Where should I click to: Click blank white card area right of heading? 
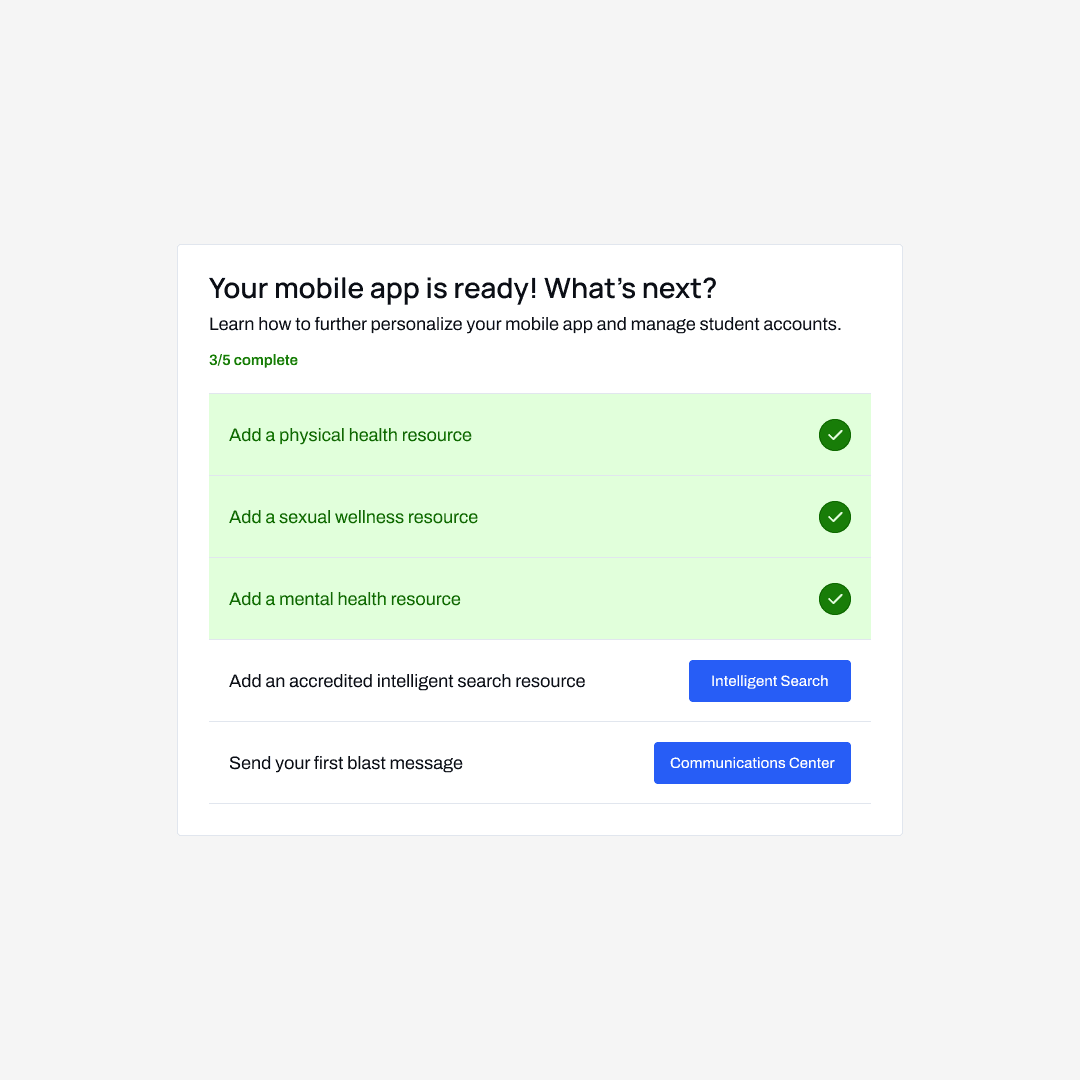(810, 288)
